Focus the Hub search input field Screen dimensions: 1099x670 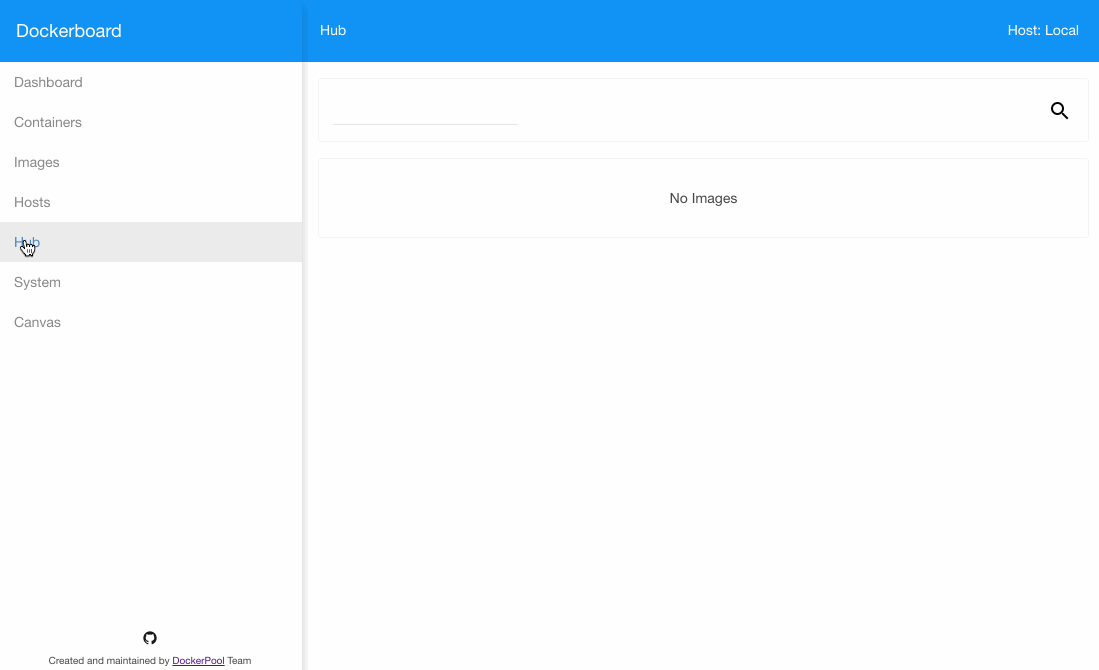click(x=425, y=110)
